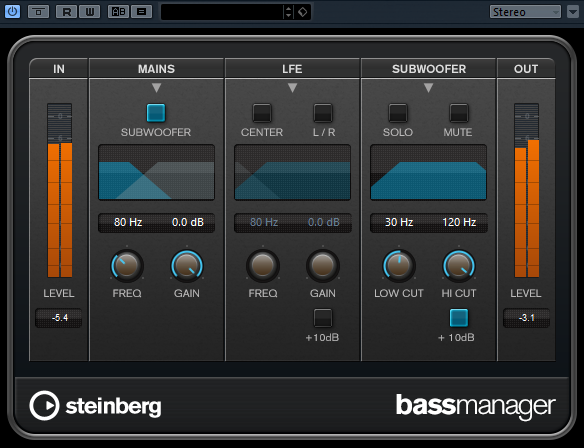This screenshot has height=448, width=584.
Task: Select the MAINS 80 Hz frequency value
Action: coord(128,222)
